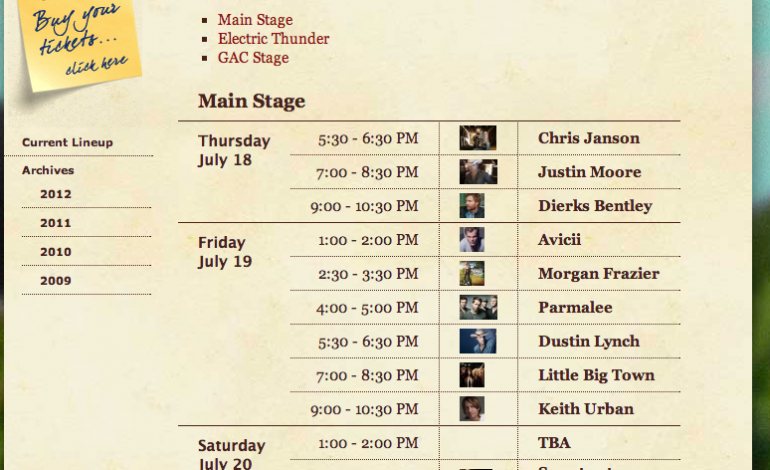
Task: Open the 2011 archive
Action: point(56,223)
